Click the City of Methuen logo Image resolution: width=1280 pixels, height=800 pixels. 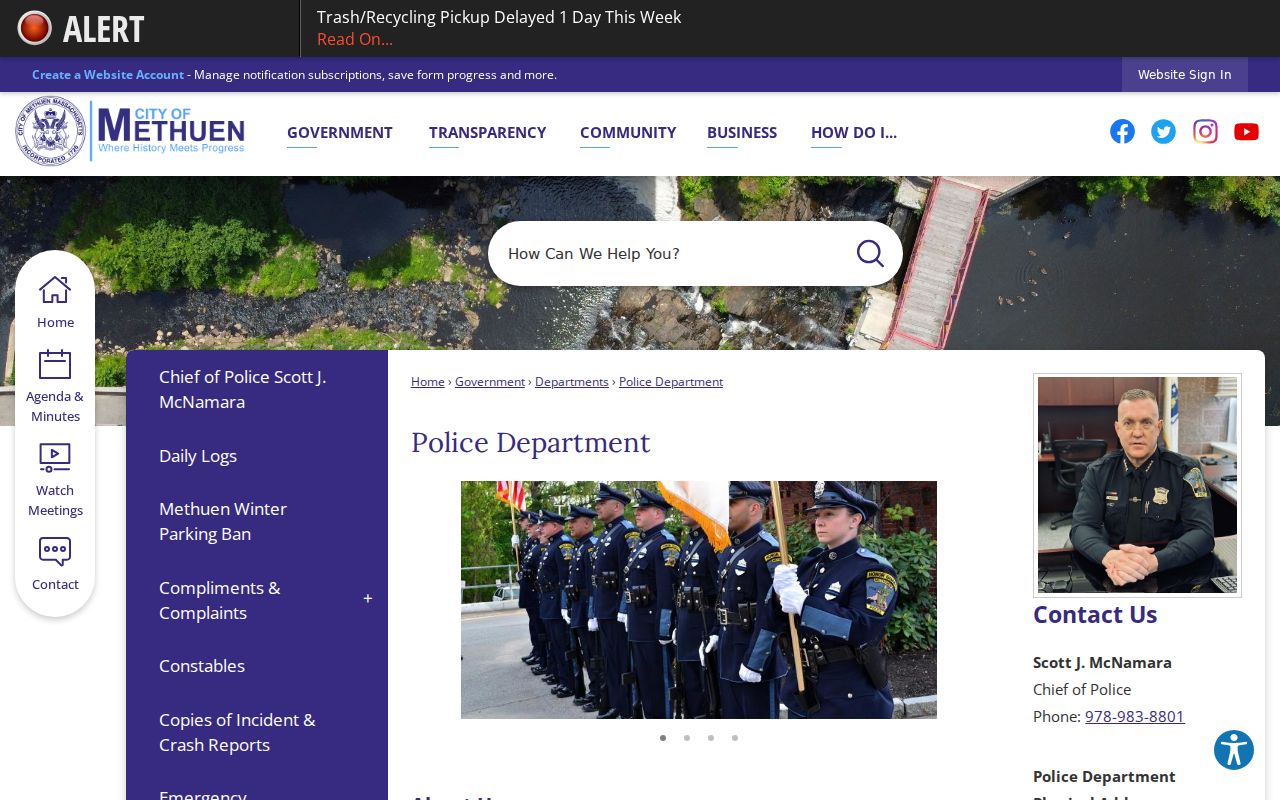[131, 131]
